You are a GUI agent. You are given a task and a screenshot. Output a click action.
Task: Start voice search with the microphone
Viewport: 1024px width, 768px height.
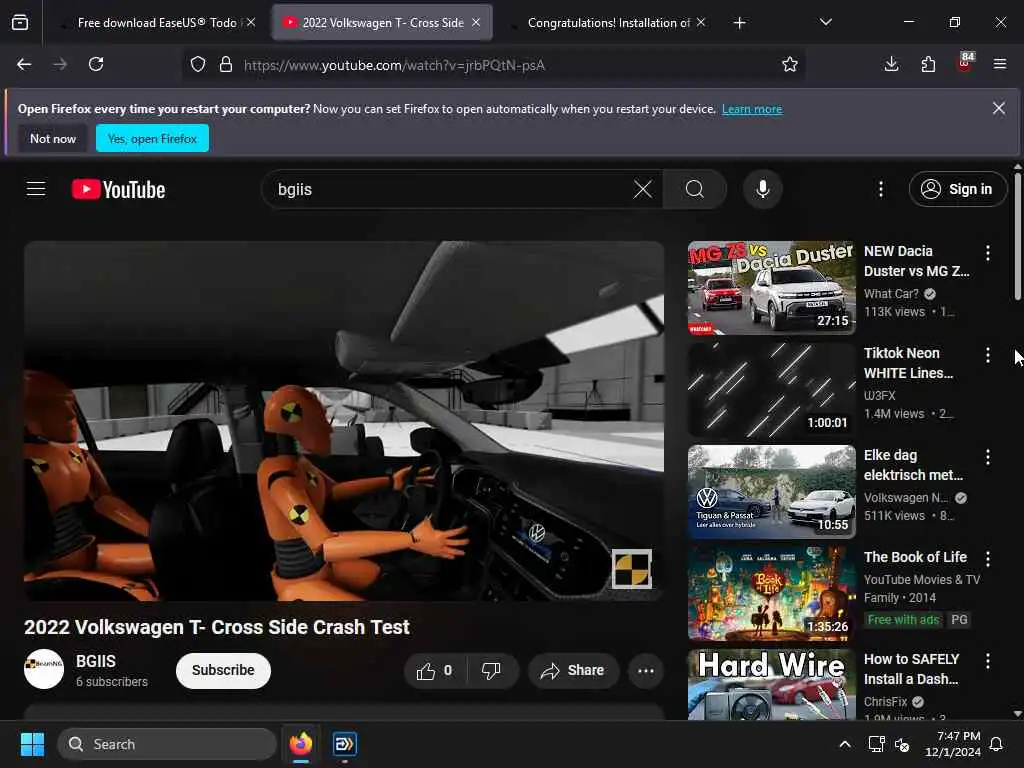[x=762, y=189]
